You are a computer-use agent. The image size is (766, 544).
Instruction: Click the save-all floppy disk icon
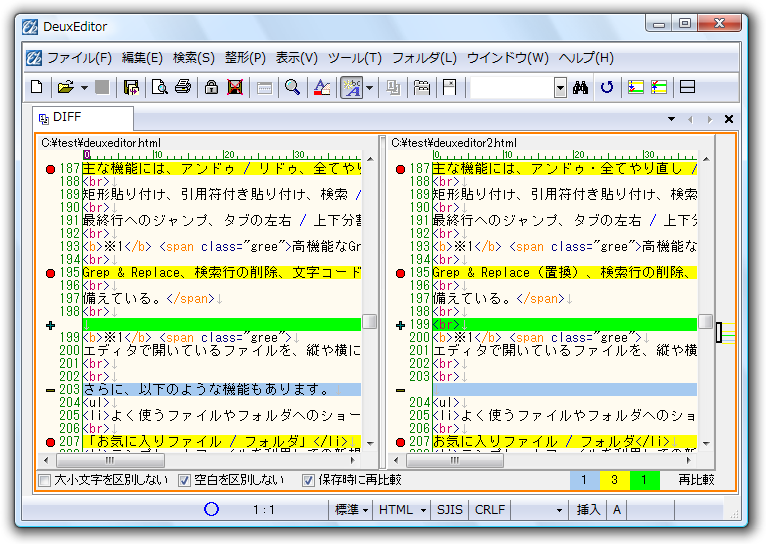coord(131,87)
